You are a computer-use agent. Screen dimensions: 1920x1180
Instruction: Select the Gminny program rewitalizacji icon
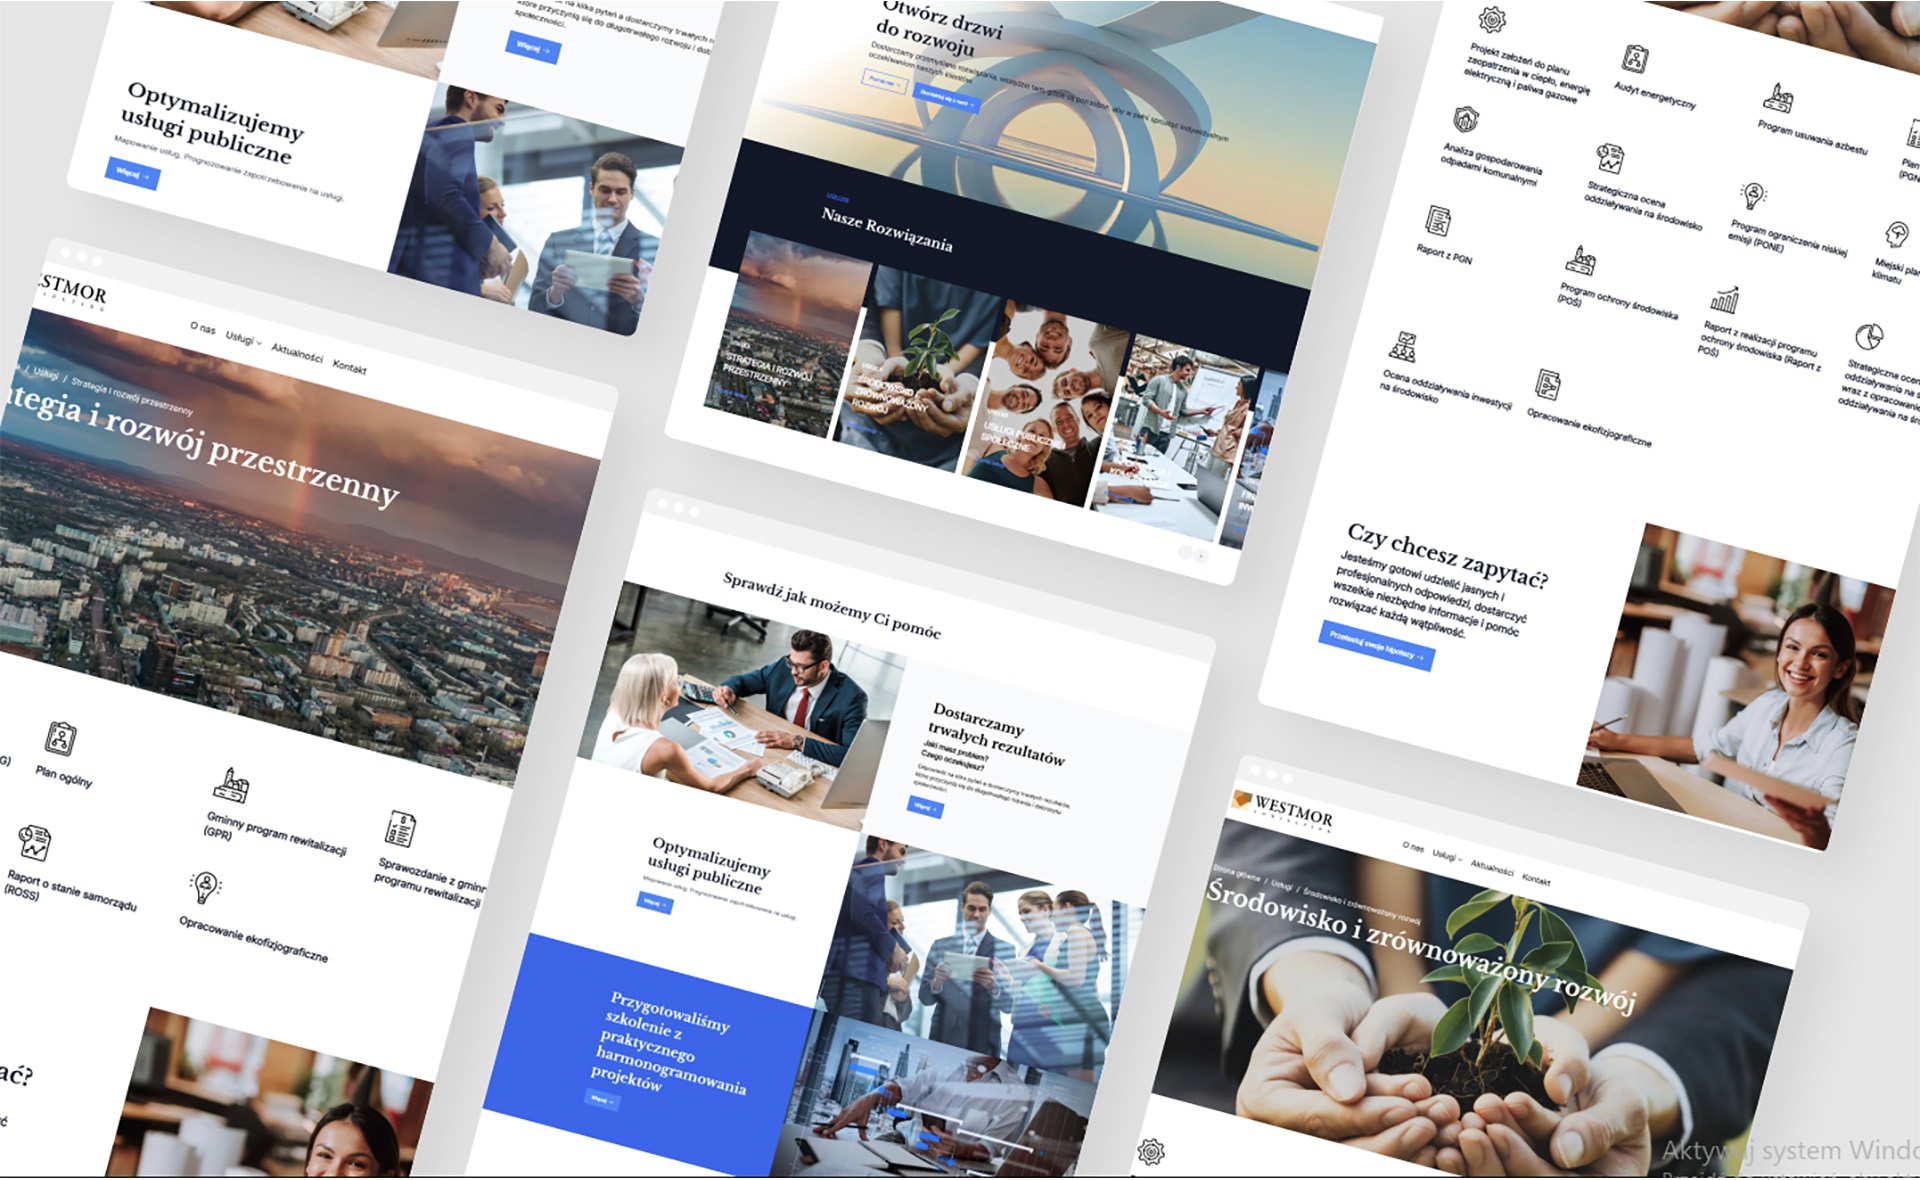click(x=230, y=785)
